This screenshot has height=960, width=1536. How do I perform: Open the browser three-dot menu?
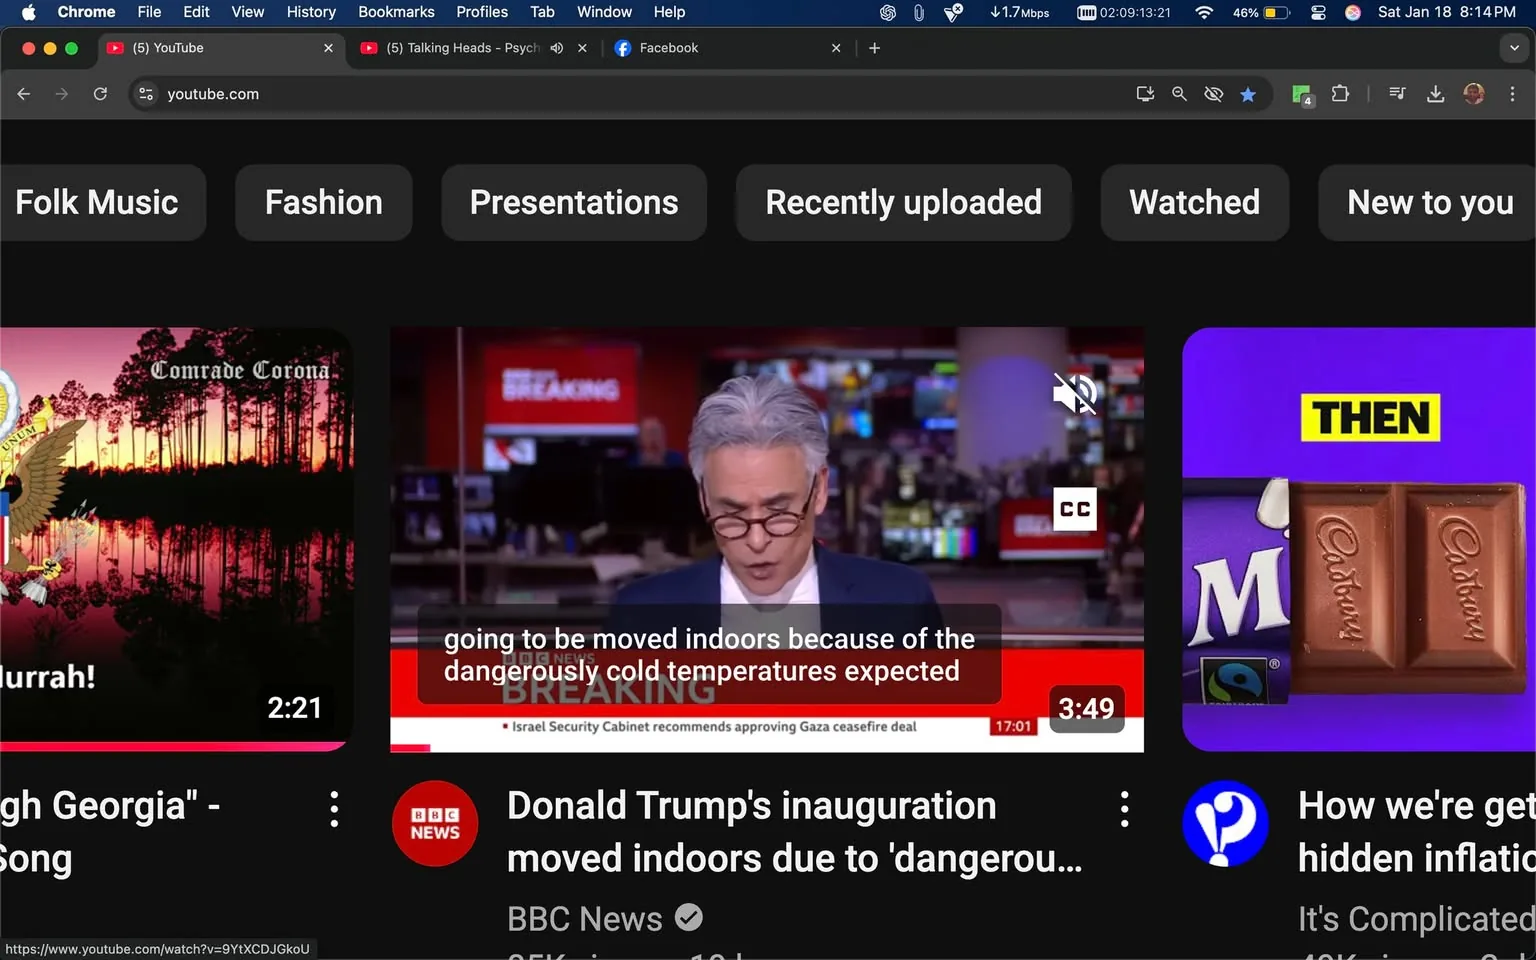point(1513,93)
